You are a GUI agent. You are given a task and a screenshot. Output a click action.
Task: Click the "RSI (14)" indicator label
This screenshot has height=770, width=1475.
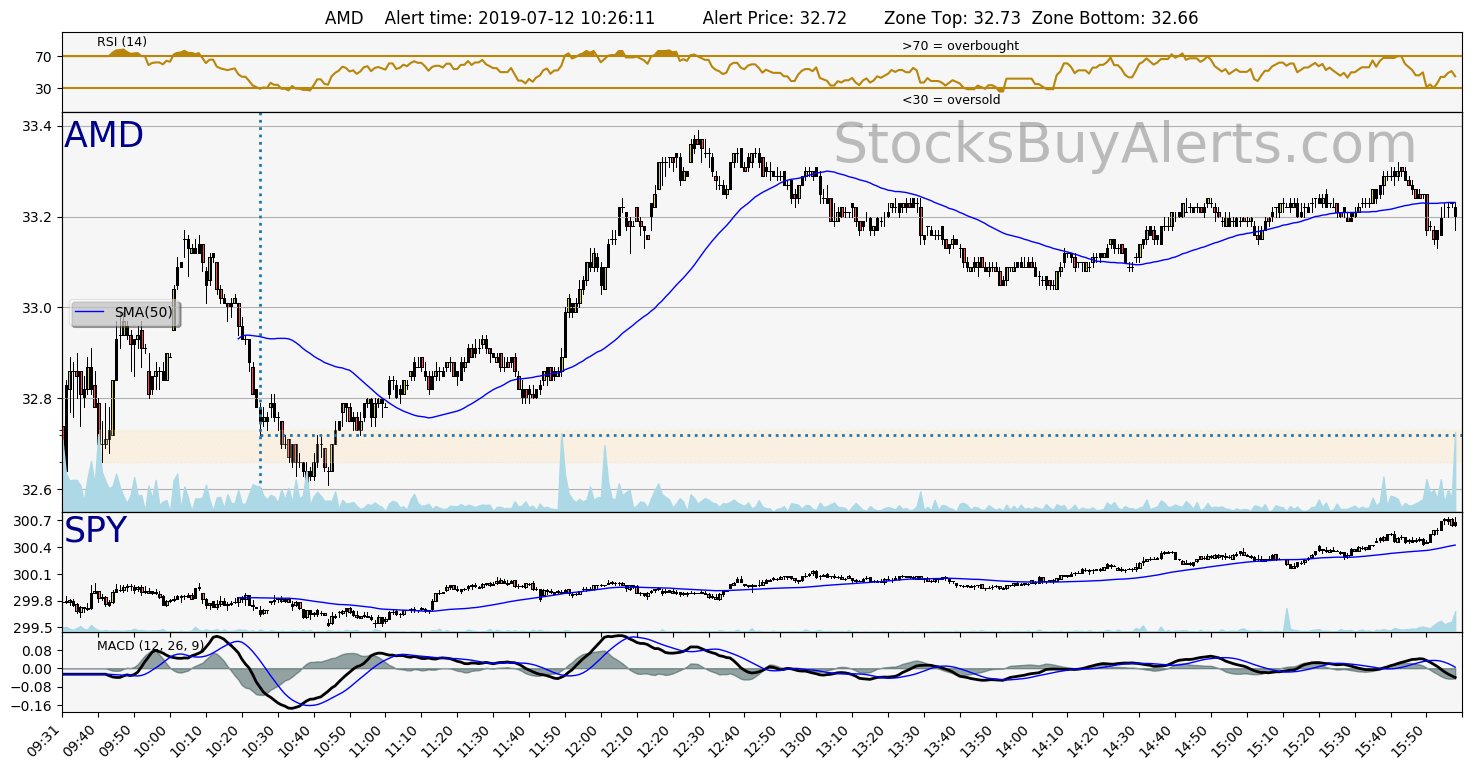[x=122, y=41]
